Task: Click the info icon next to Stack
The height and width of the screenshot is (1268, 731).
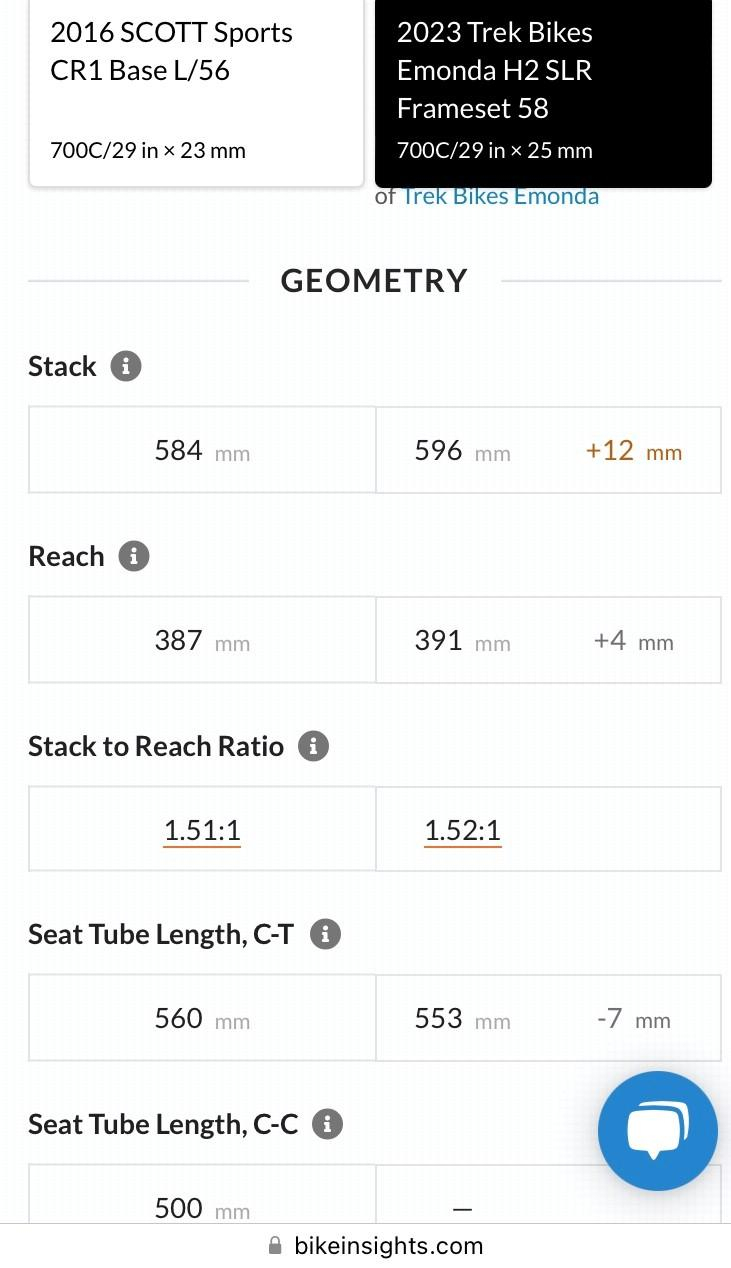Action: tap(125, 366)
